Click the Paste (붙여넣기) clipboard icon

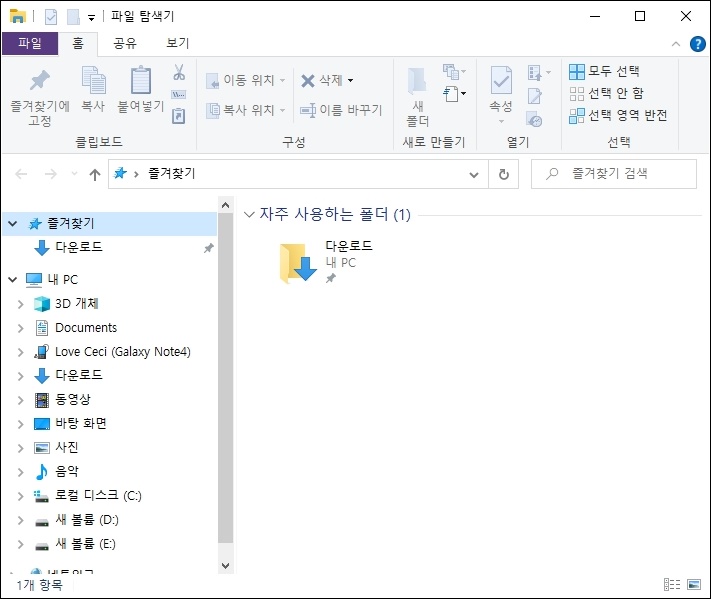click(x=141, y=81)
